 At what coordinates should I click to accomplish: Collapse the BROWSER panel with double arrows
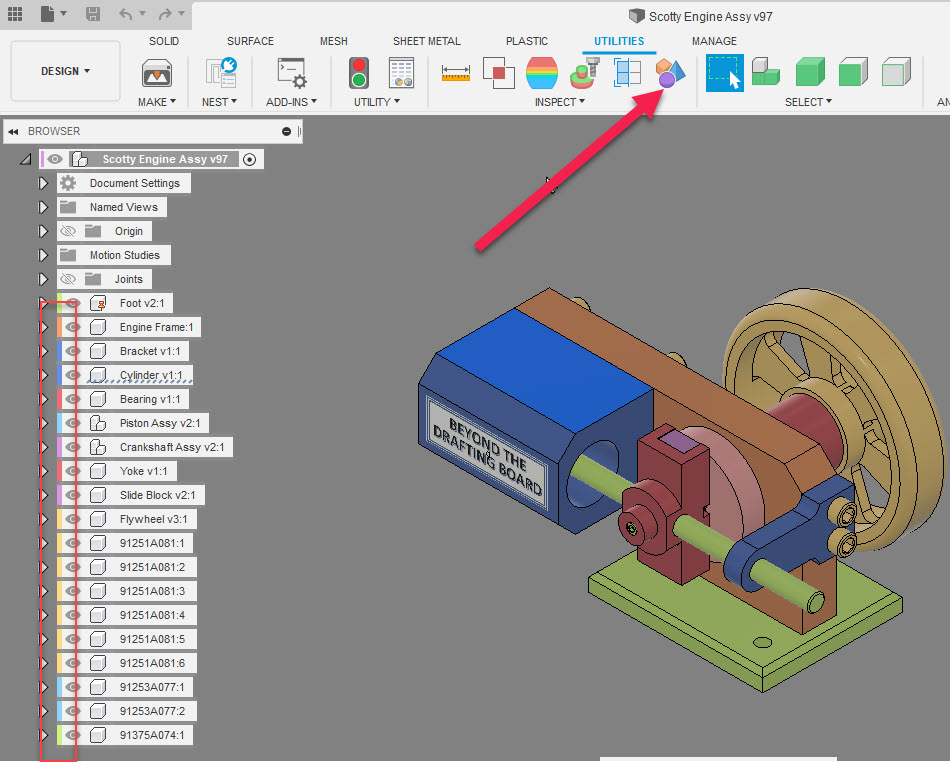[12, 131]
